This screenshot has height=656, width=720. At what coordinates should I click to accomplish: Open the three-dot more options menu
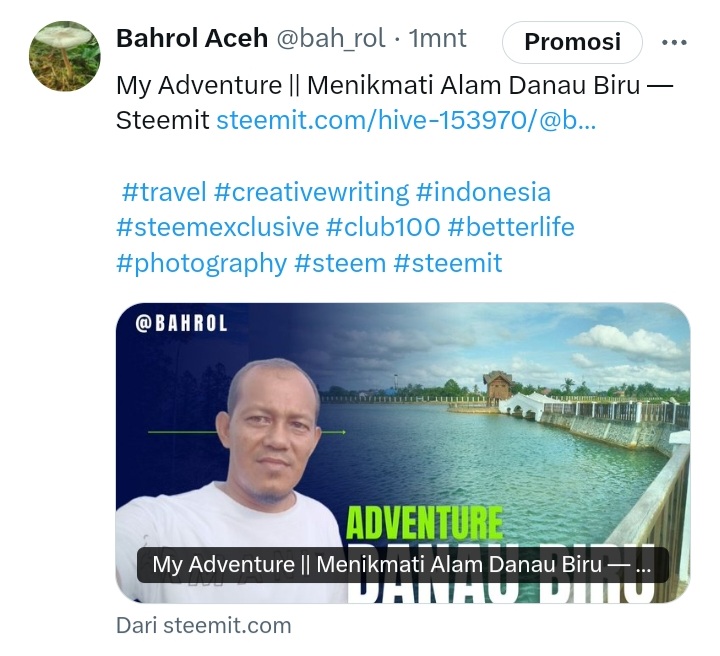coord(674,43)
